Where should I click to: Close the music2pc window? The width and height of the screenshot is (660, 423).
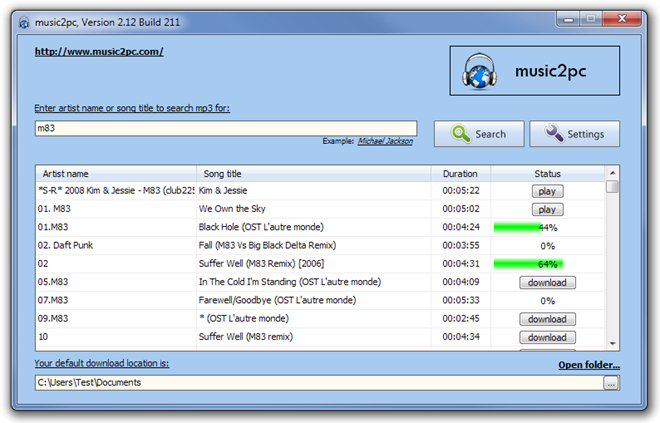[x=622, y=19]
